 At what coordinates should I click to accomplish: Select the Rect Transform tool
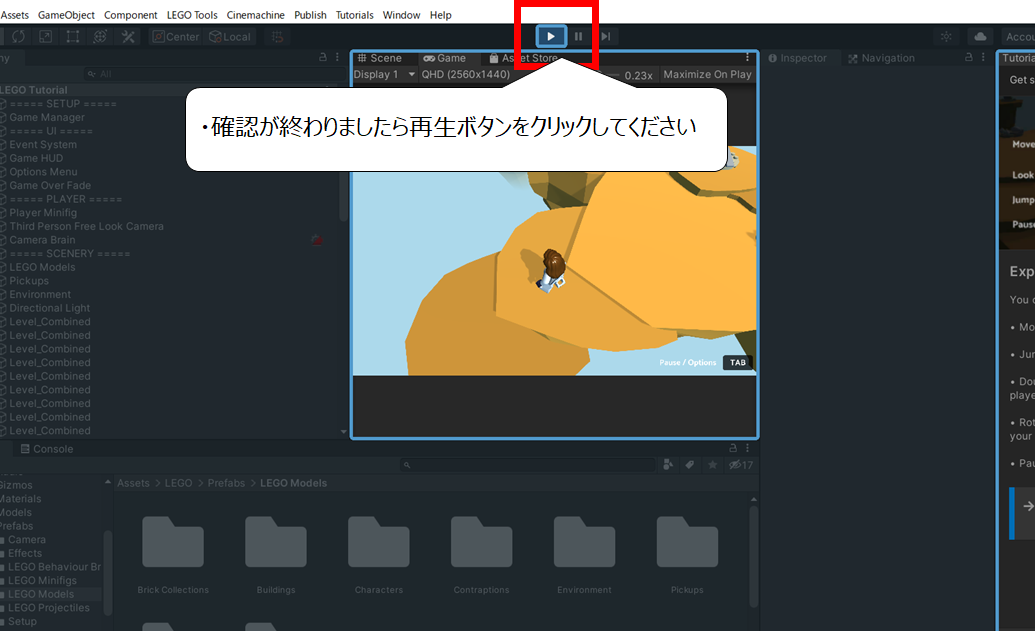(73, 37)
